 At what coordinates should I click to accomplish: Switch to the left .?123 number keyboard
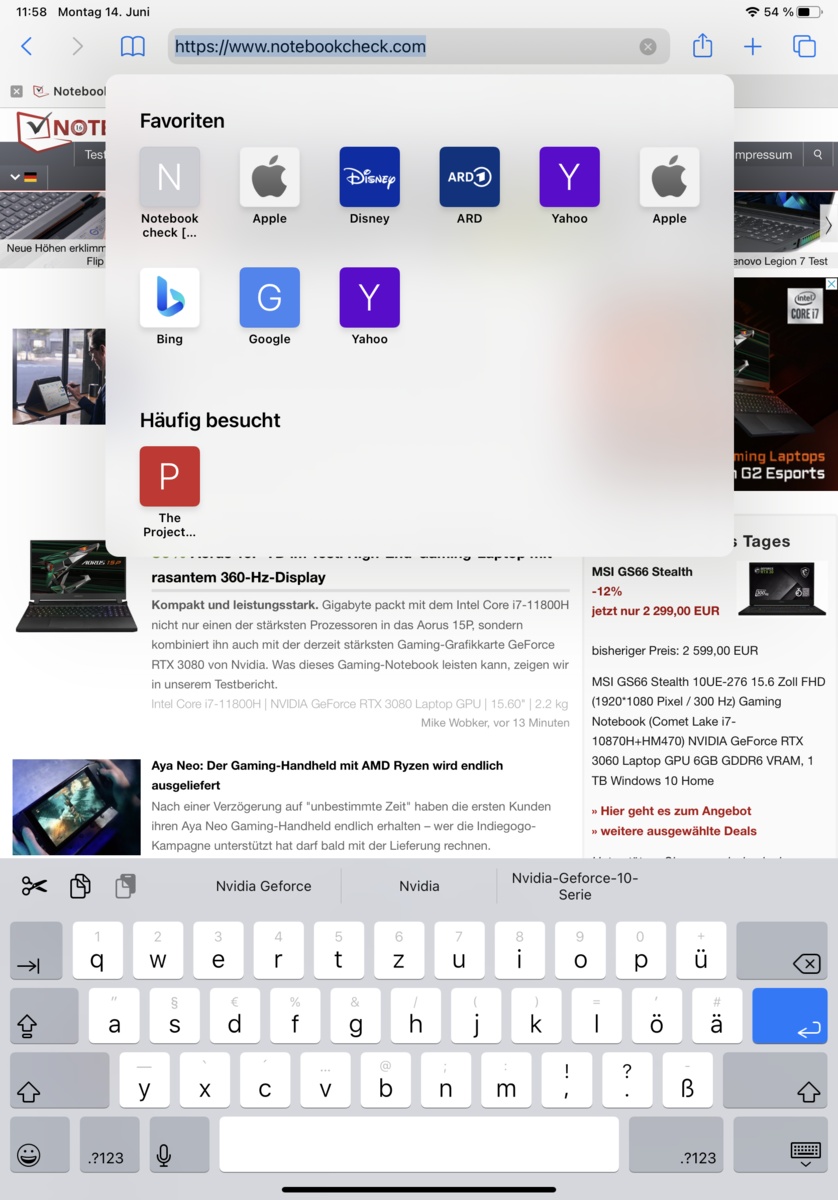coord(110,1146)
